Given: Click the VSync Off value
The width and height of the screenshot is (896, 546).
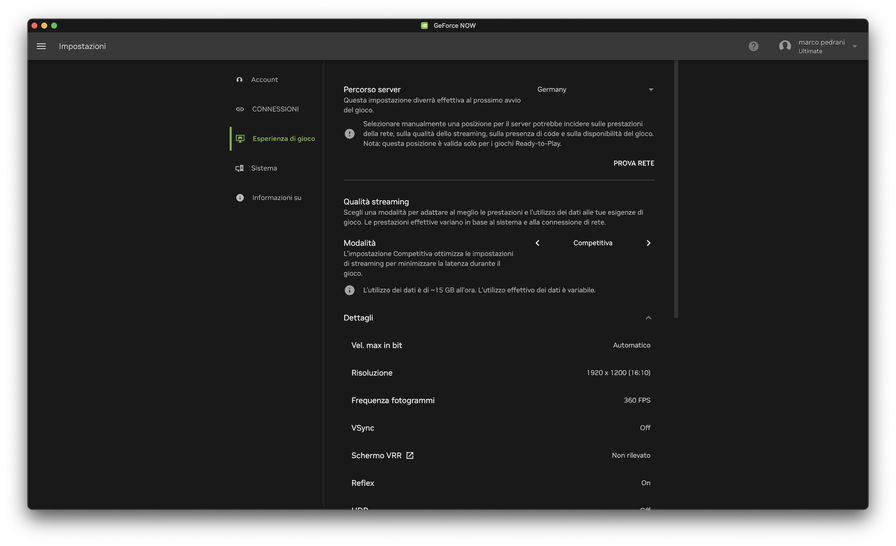Looking at the screenshot, I should coord(645,428).
